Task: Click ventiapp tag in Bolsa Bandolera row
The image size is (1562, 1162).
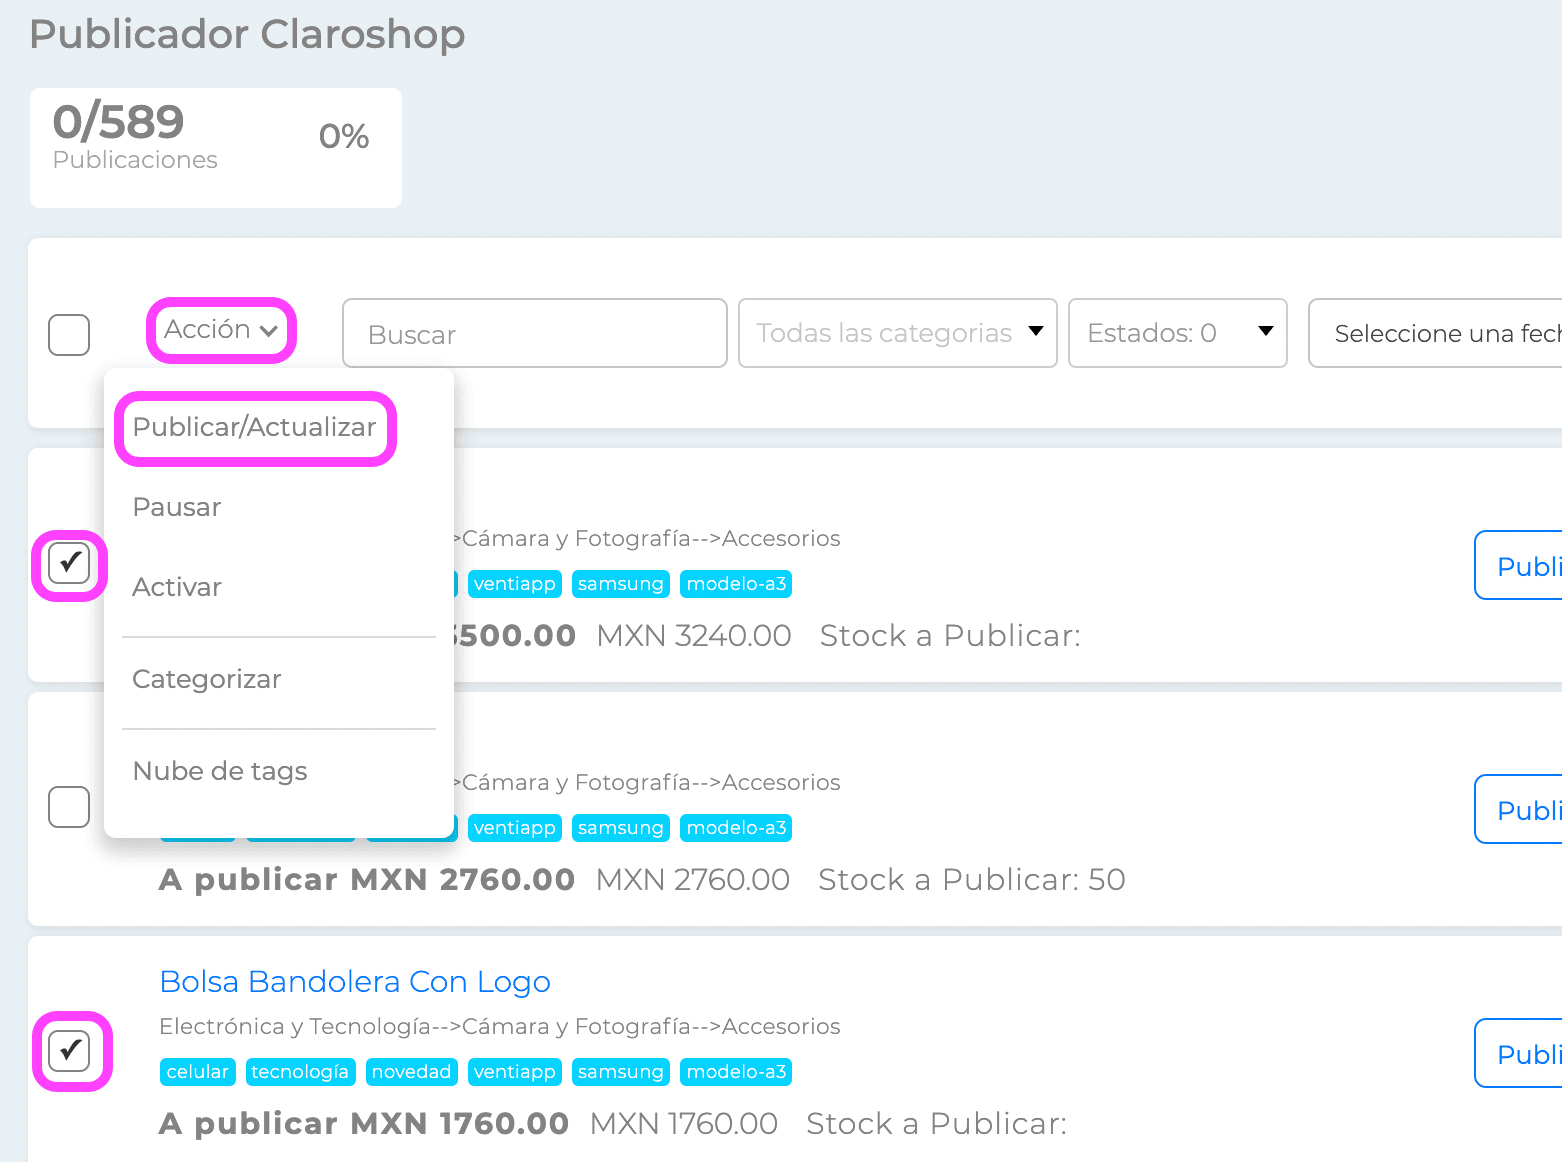Action: (515, 1072)
